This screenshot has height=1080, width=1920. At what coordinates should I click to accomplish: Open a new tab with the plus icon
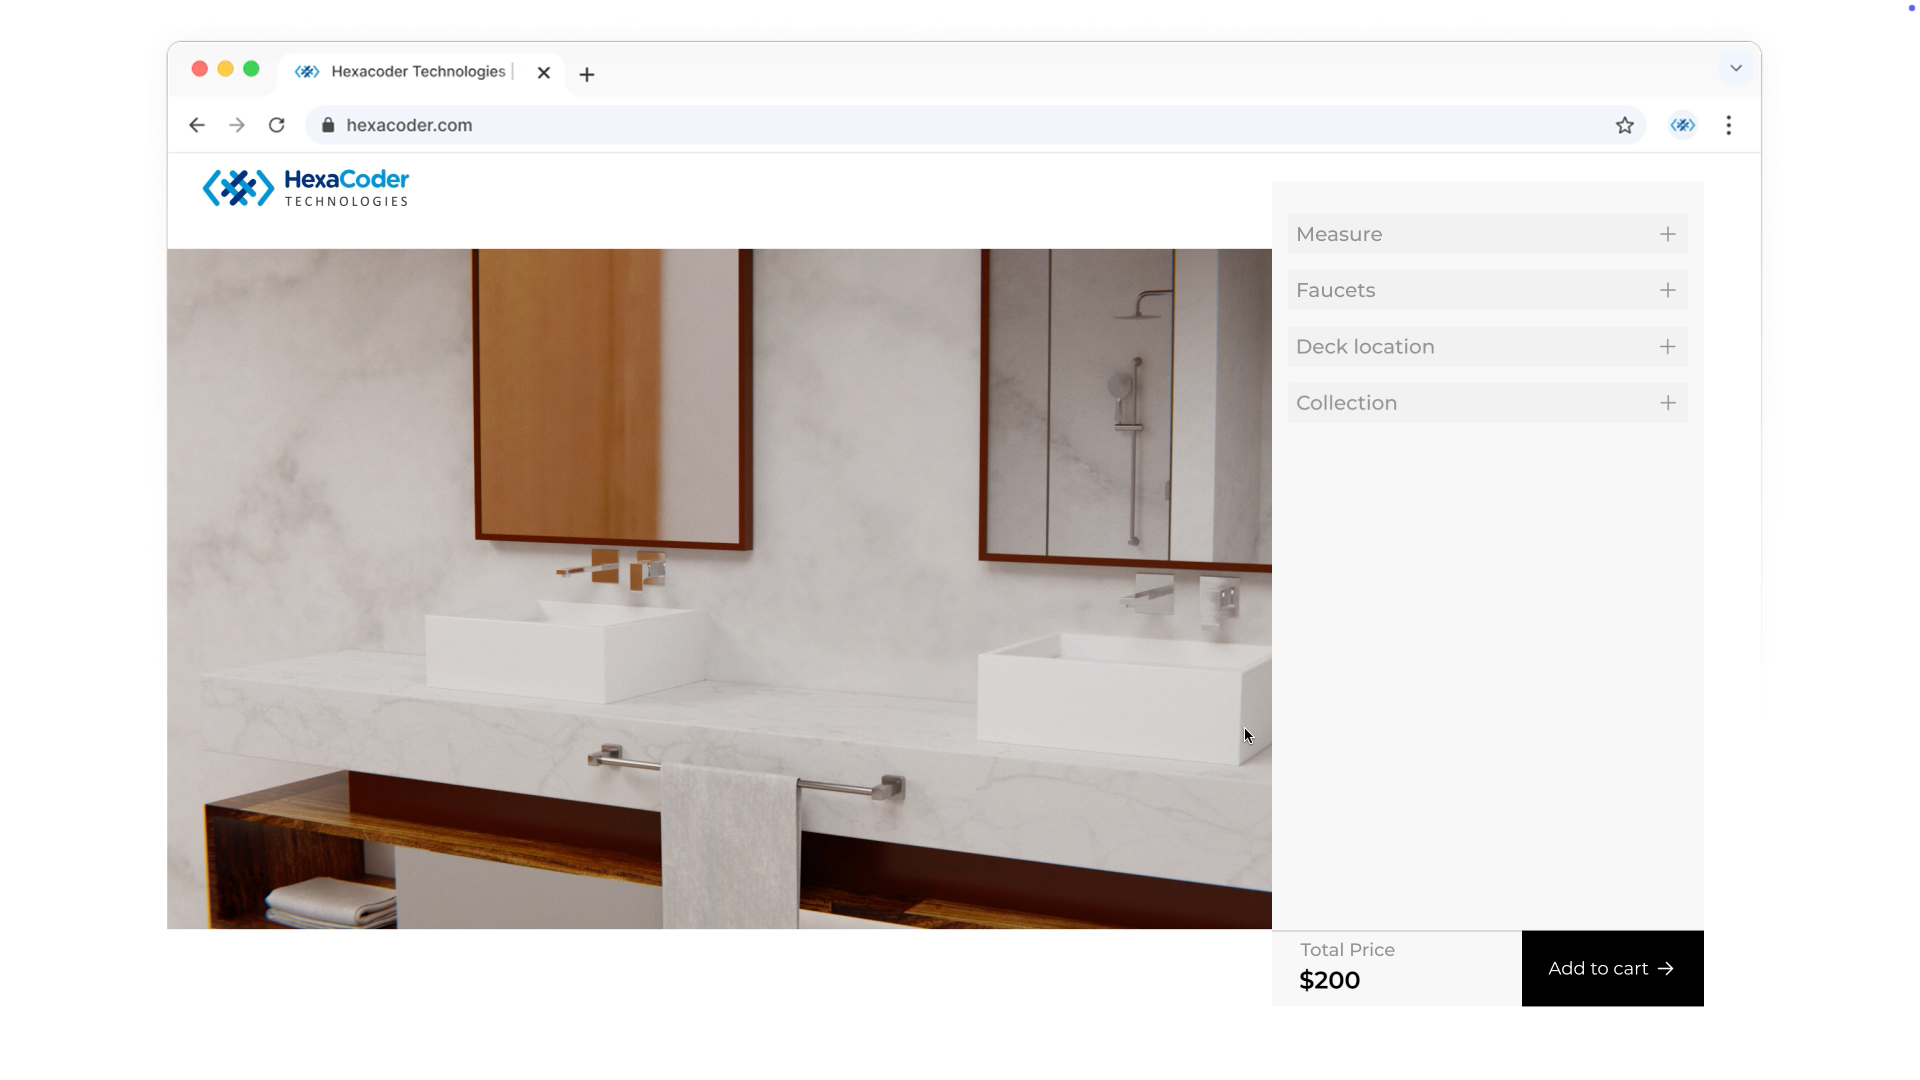coord(587,74)
